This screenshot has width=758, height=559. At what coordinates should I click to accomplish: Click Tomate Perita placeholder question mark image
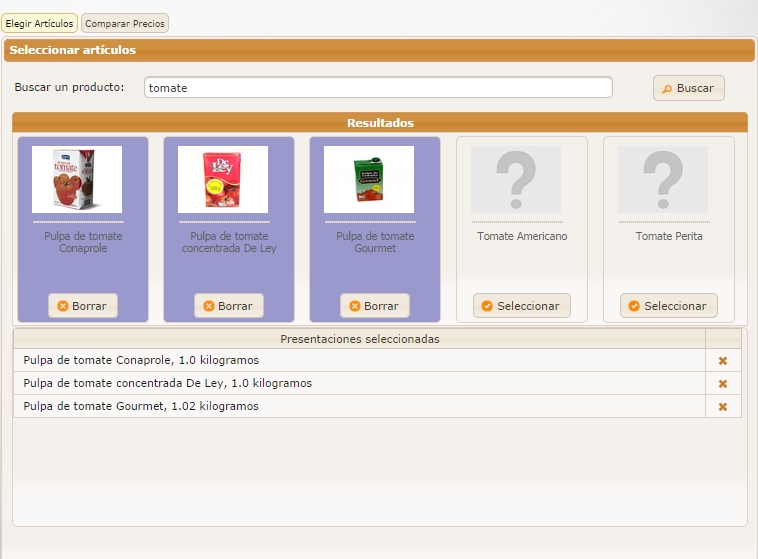pos(663,180)
